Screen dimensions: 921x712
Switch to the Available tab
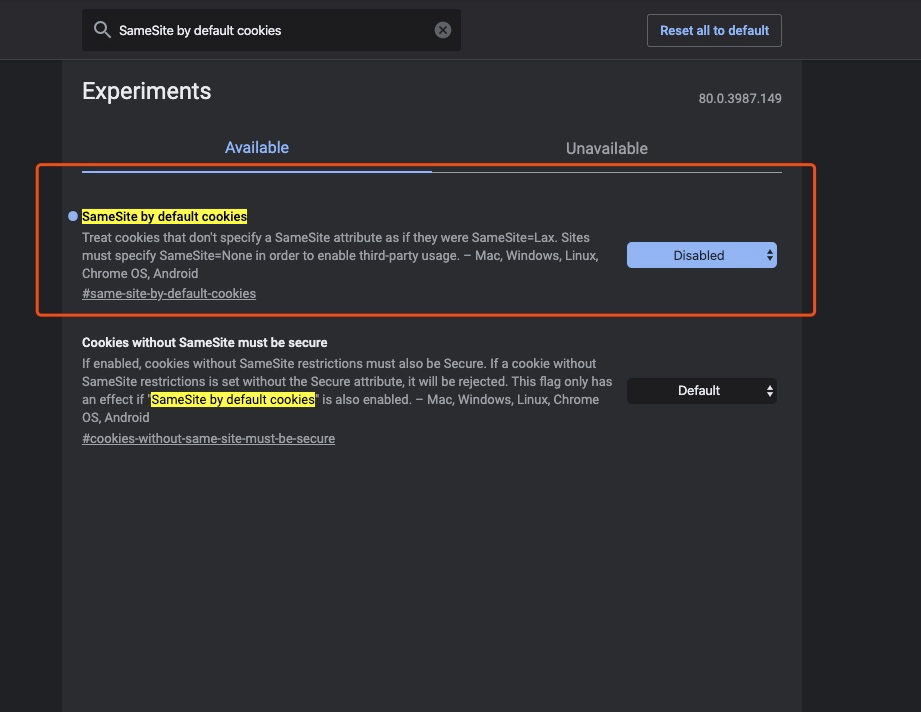click(x=257, y=148)
